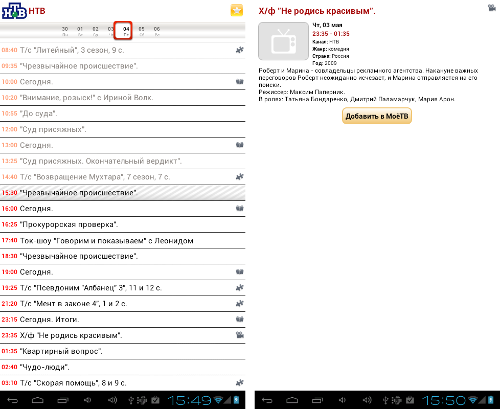
Task: Tap the TV placeholder thumbnail in the details
Action: 283,41
